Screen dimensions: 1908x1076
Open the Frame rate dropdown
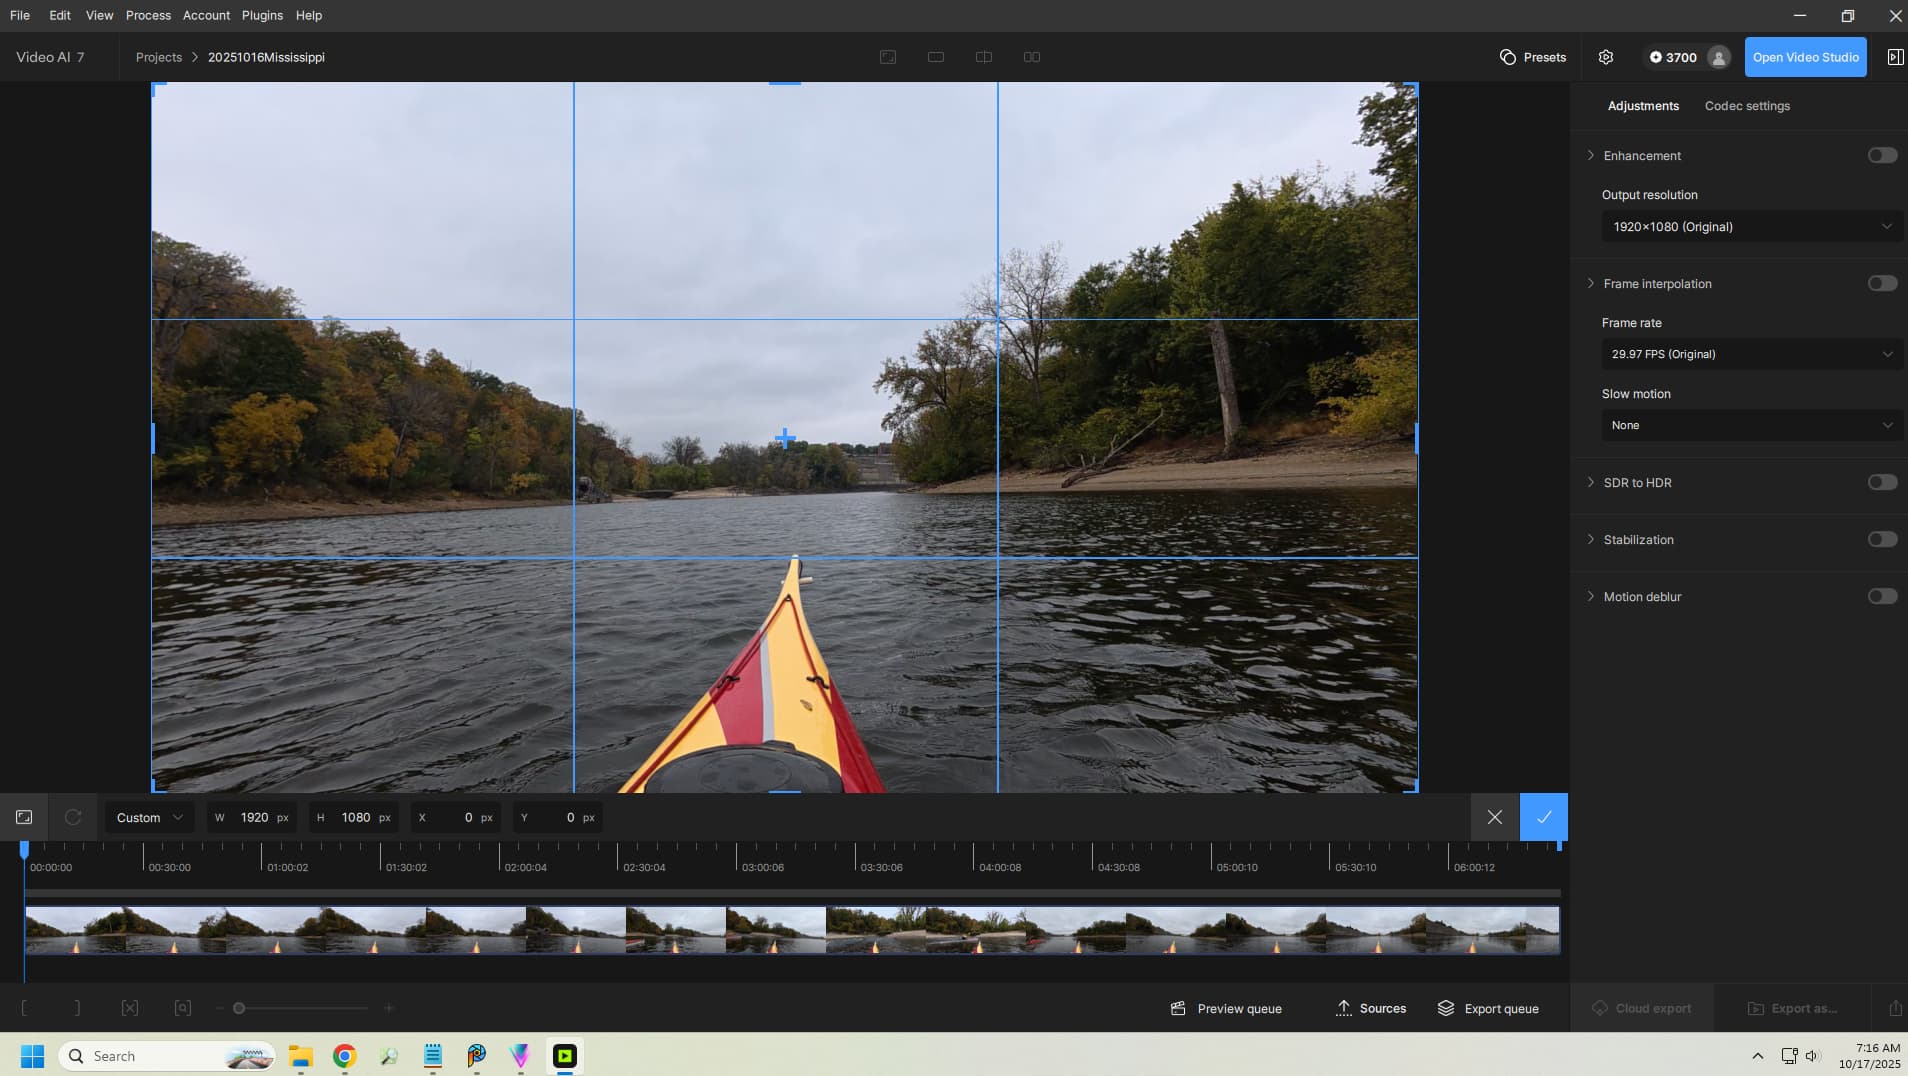coord(1751,354)
